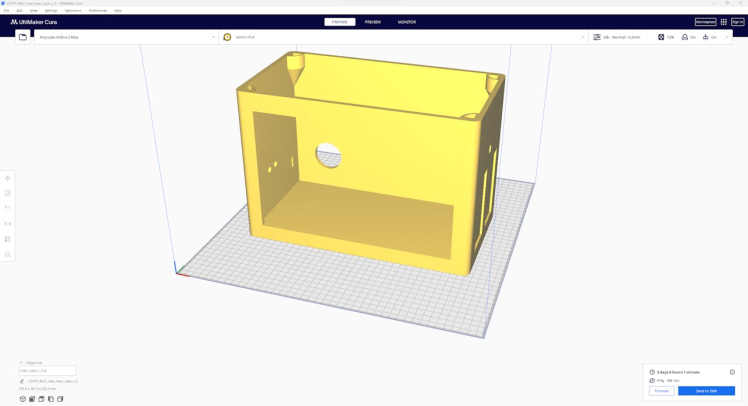Open the Marketplace button

[x=706, y=22]
